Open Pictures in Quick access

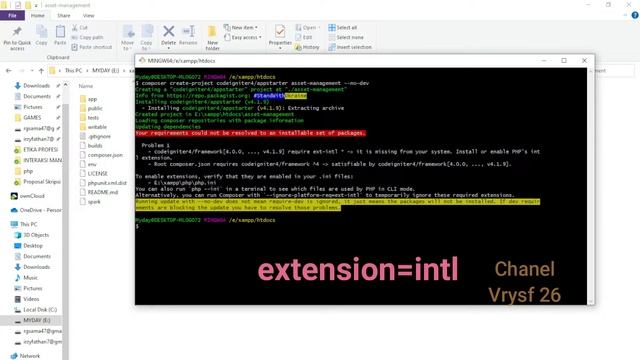coord(33,107)
